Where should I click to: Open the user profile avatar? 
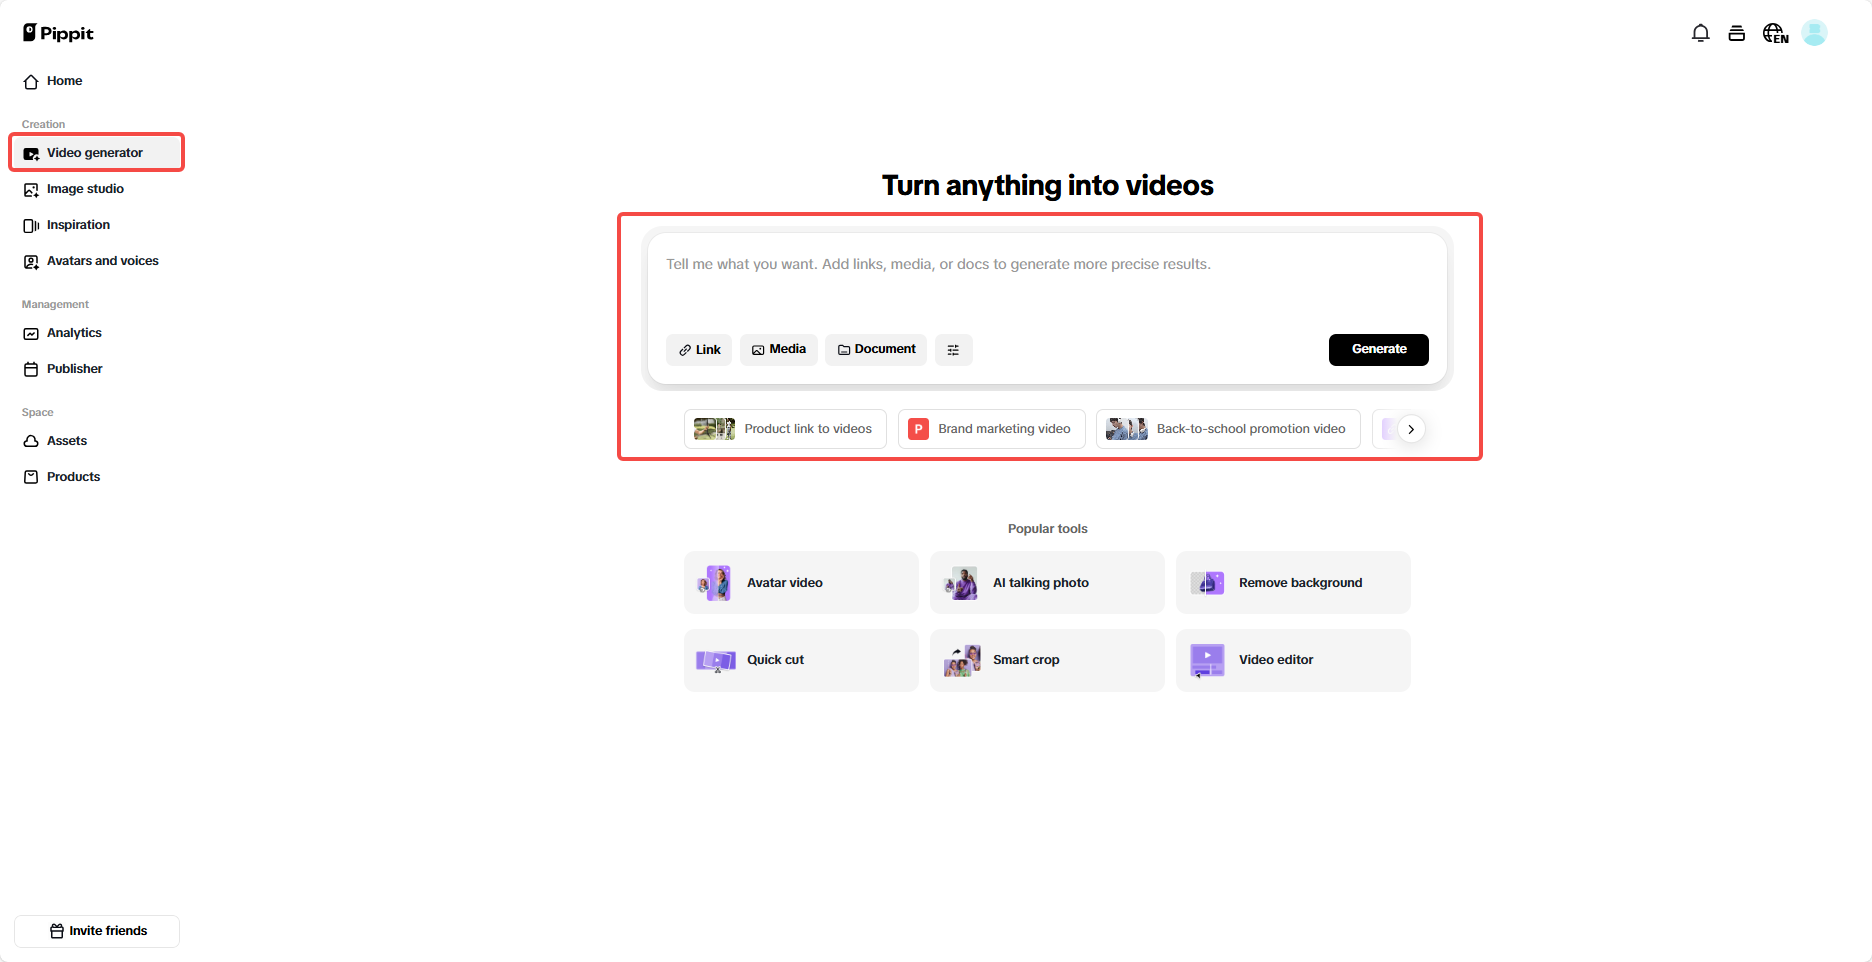pyautogui.click(x=1815, y=32)
